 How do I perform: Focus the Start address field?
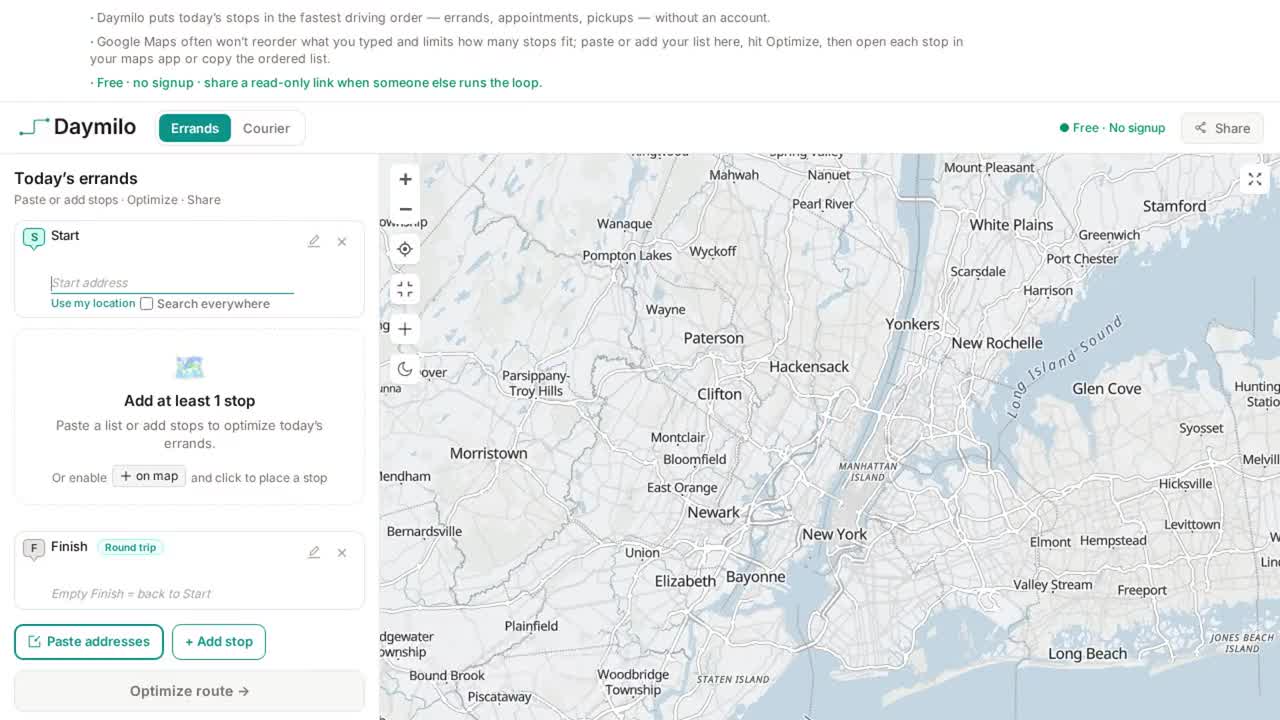pyautogui.click(x=172, y=283)
